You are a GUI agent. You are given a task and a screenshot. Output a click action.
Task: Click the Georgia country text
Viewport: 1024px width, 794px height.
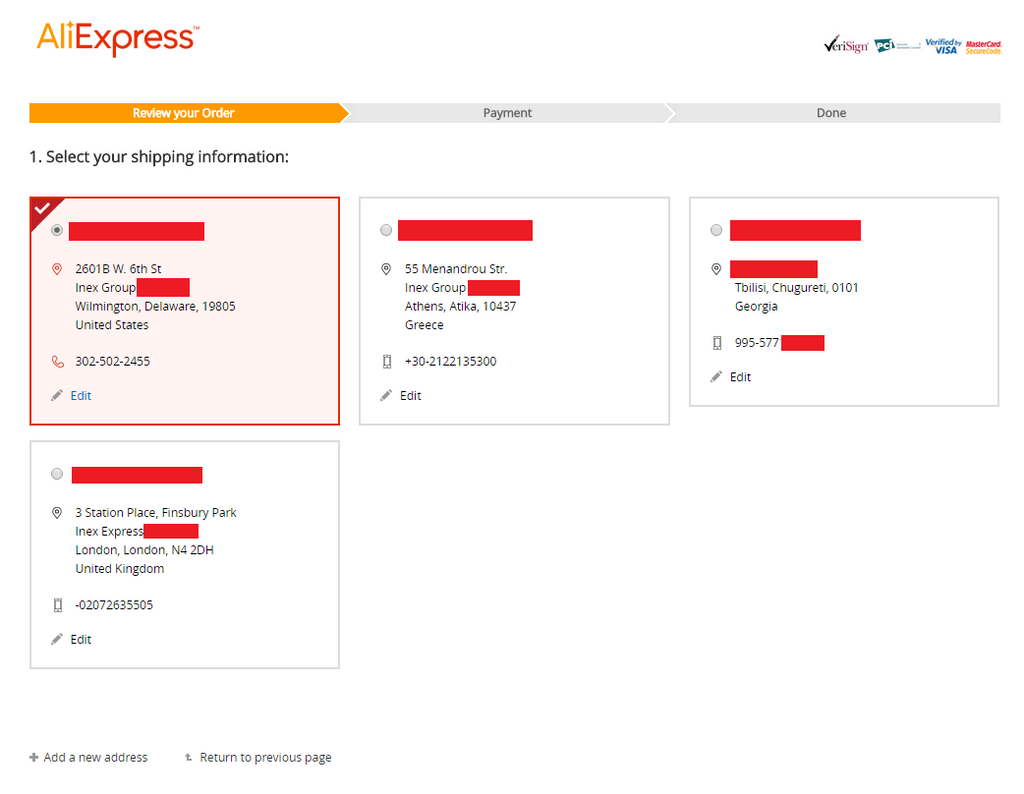coord(756,307)
